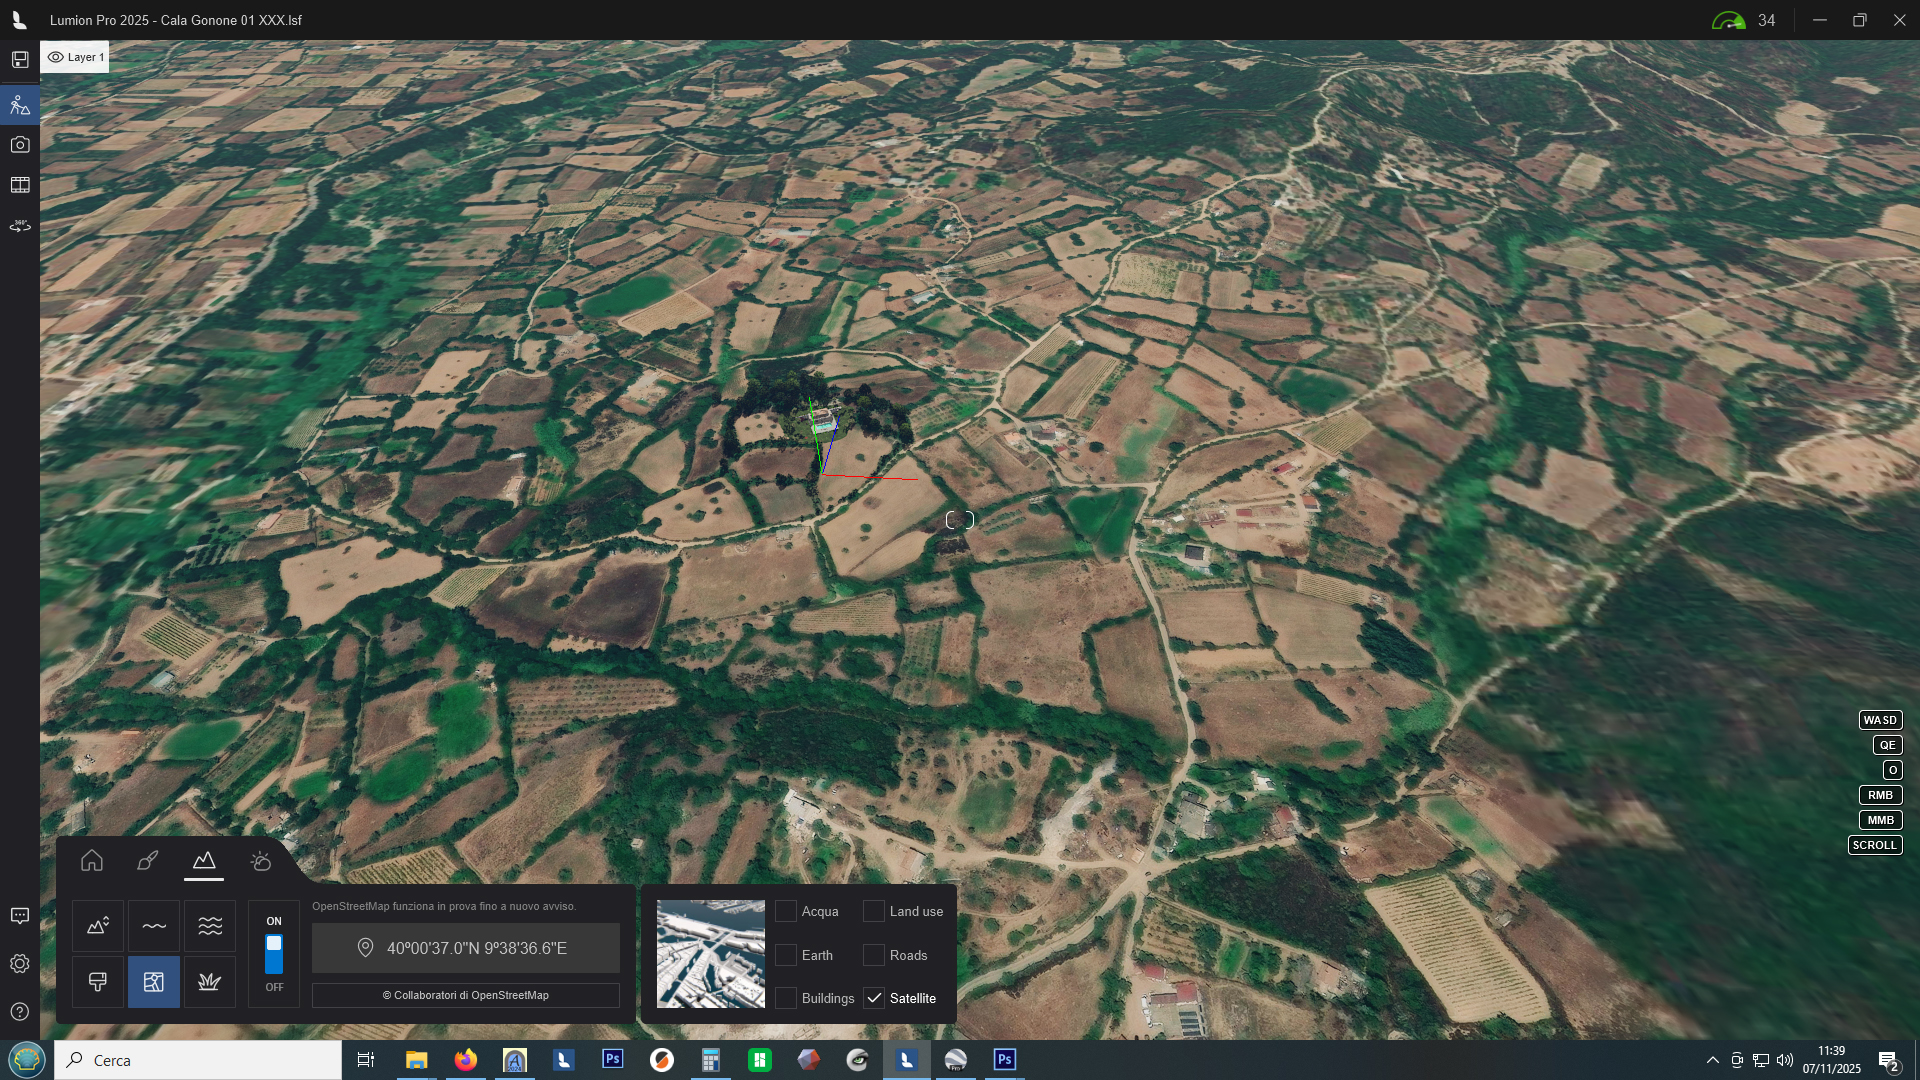The width and height of the screenshot is (1920, 1080).
Task: Open the Materials (paintbrush) tab
Action: coord(148,861)
